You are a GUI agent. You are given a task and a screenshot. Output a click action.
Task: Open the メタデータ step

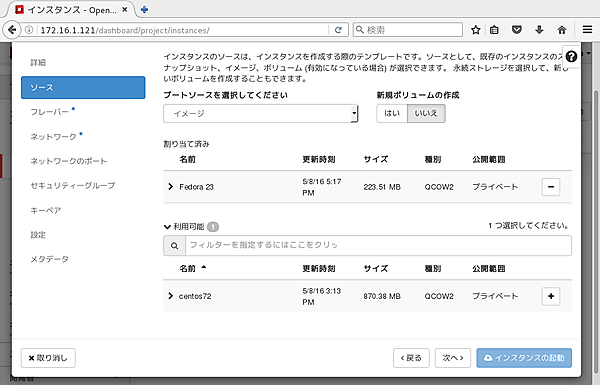(x=50, y=259)
